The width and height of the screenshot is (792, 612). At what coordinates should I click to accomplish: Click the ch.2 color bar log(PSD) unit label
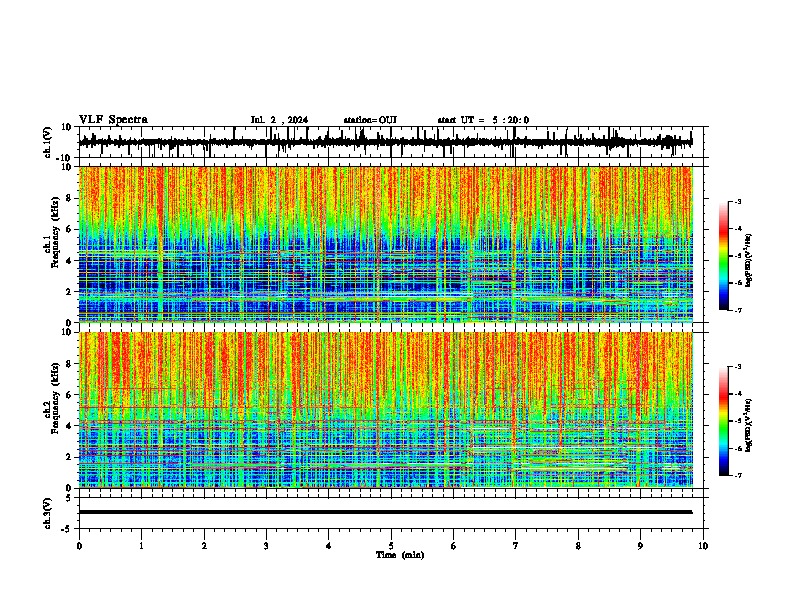click(748, 425)
